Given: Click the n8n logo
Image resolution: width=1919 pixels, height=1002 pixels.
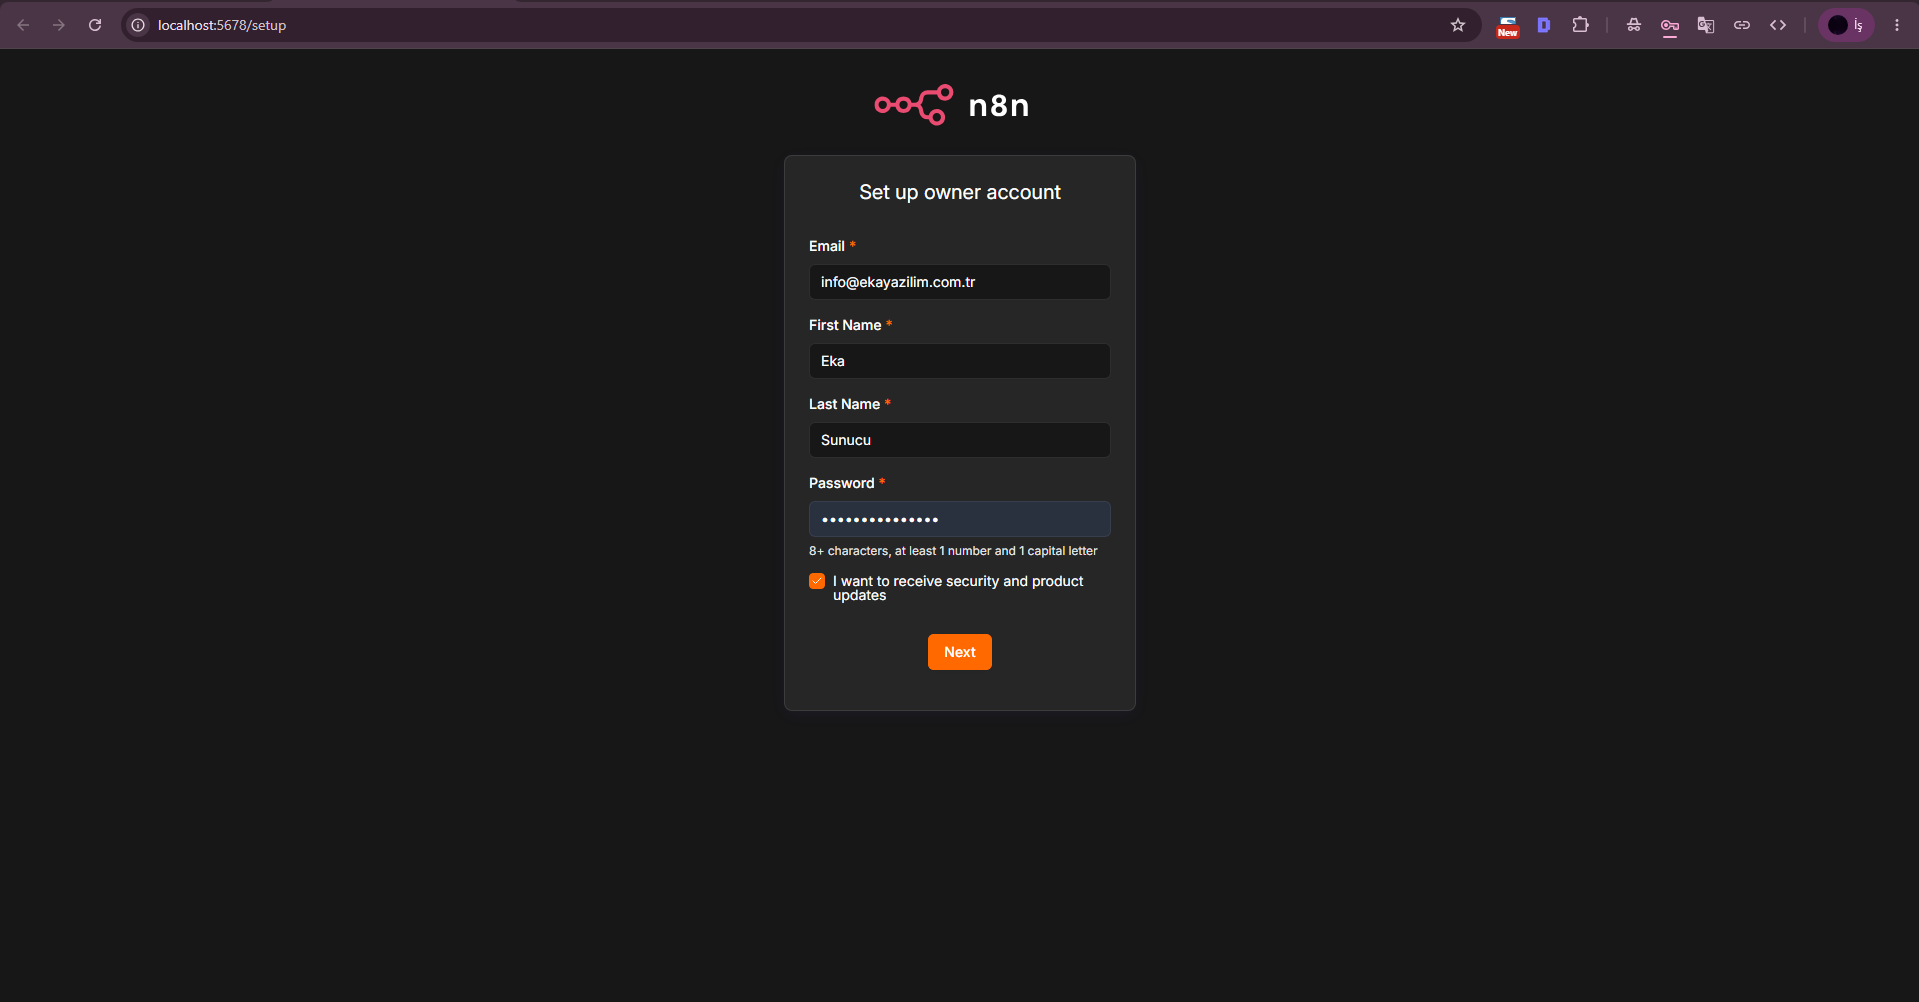Looking at the screenshot, I should (x=951, y=105).
